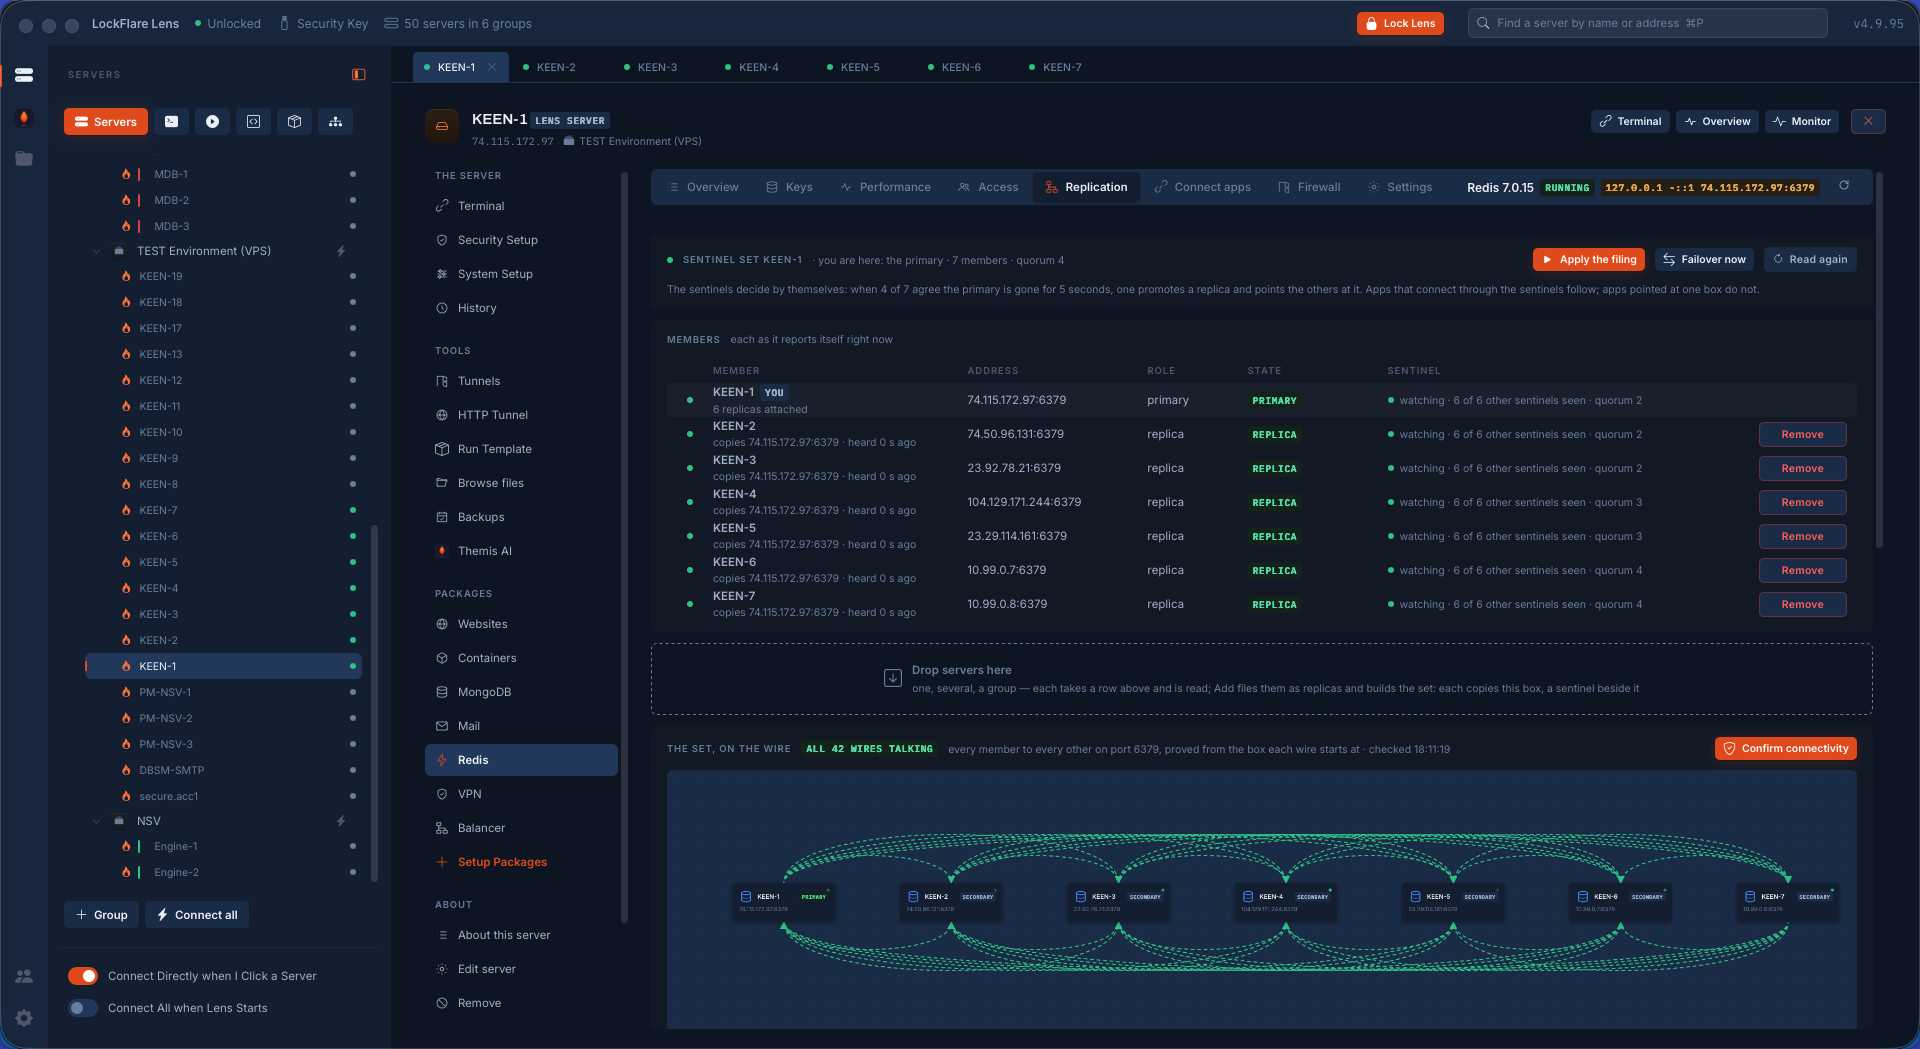1920x1049 pixels.
Task: Click the Confirm connectivity button
Action: click(1785, 748)
